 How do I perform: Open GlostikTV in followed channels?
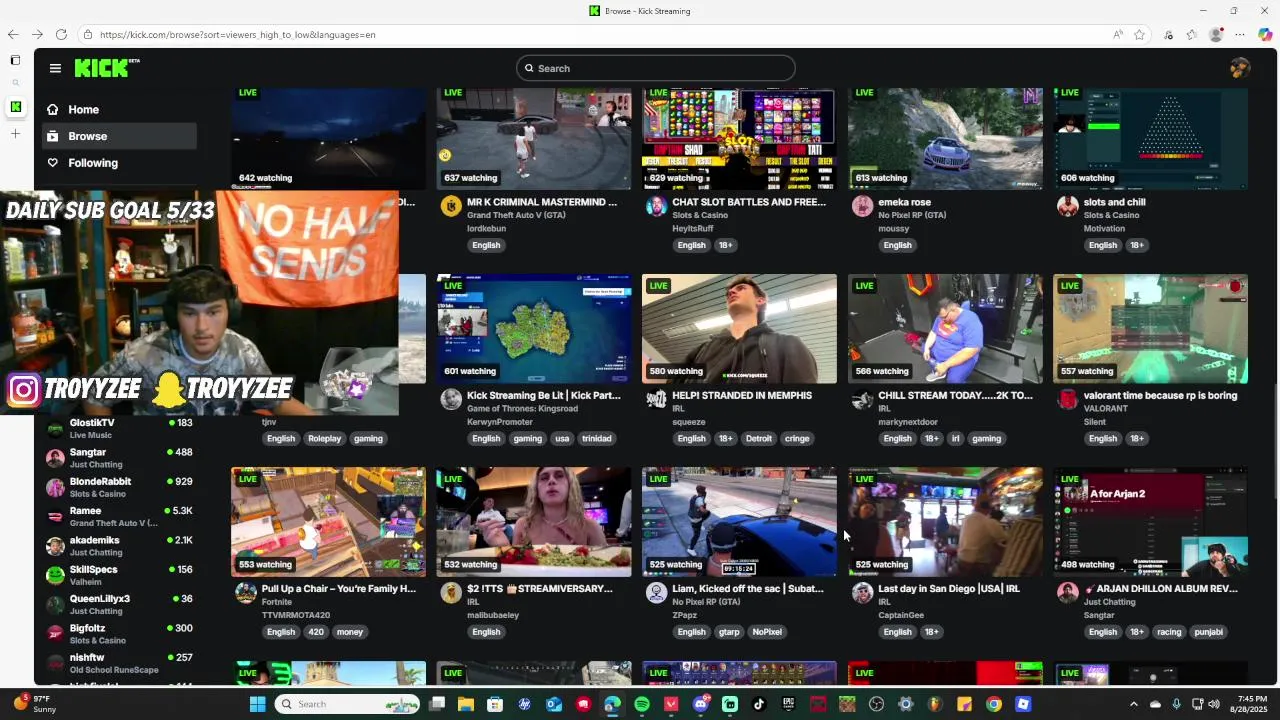[x=120, y=428]
